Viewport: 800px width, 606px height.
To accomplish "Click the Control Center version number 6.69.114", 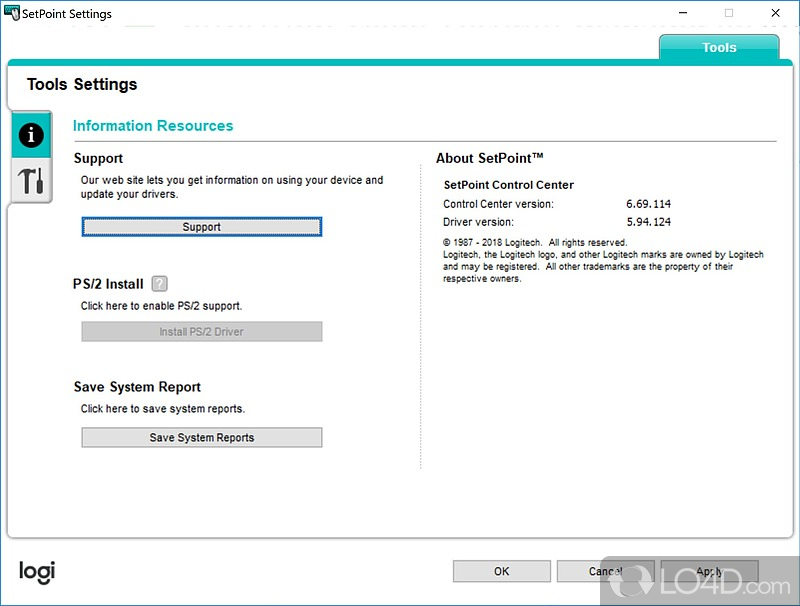I will (648, 204).
